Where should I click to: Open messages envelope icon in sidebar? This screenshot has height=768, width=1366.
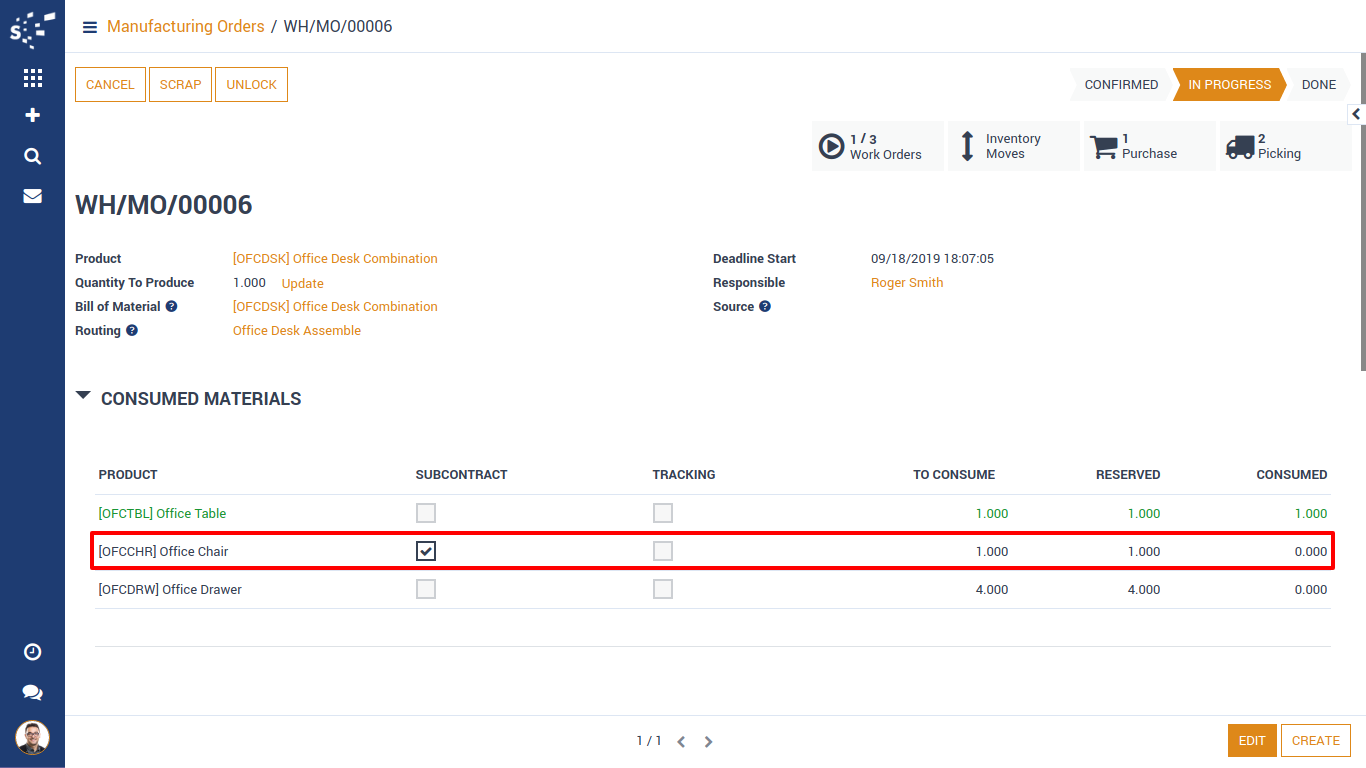(x=32, y=196)
